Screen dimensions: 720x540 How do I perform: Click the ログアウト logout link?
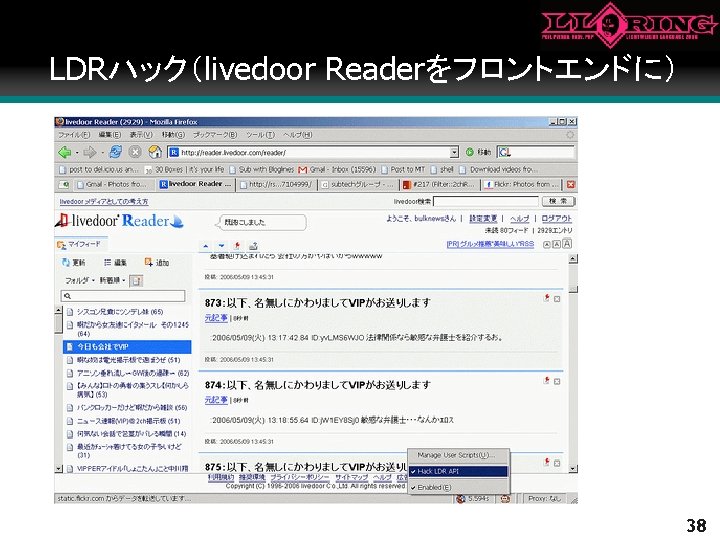(x=556, y=219)
